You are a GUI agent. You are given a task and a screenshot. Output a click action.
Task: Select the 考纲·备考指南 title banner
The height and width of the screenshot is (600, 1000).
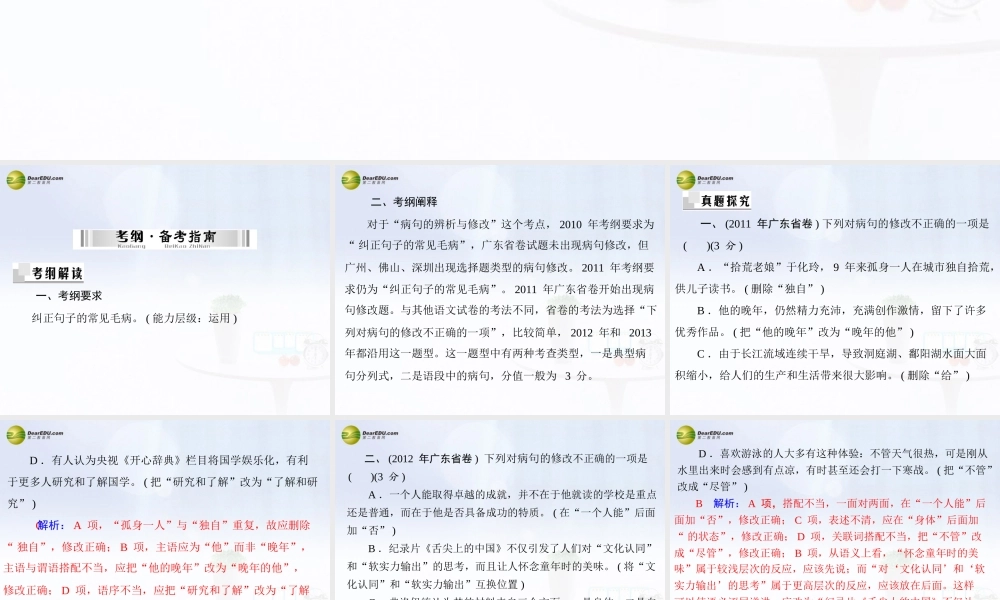pyautogui.click(x=165, y=238)
